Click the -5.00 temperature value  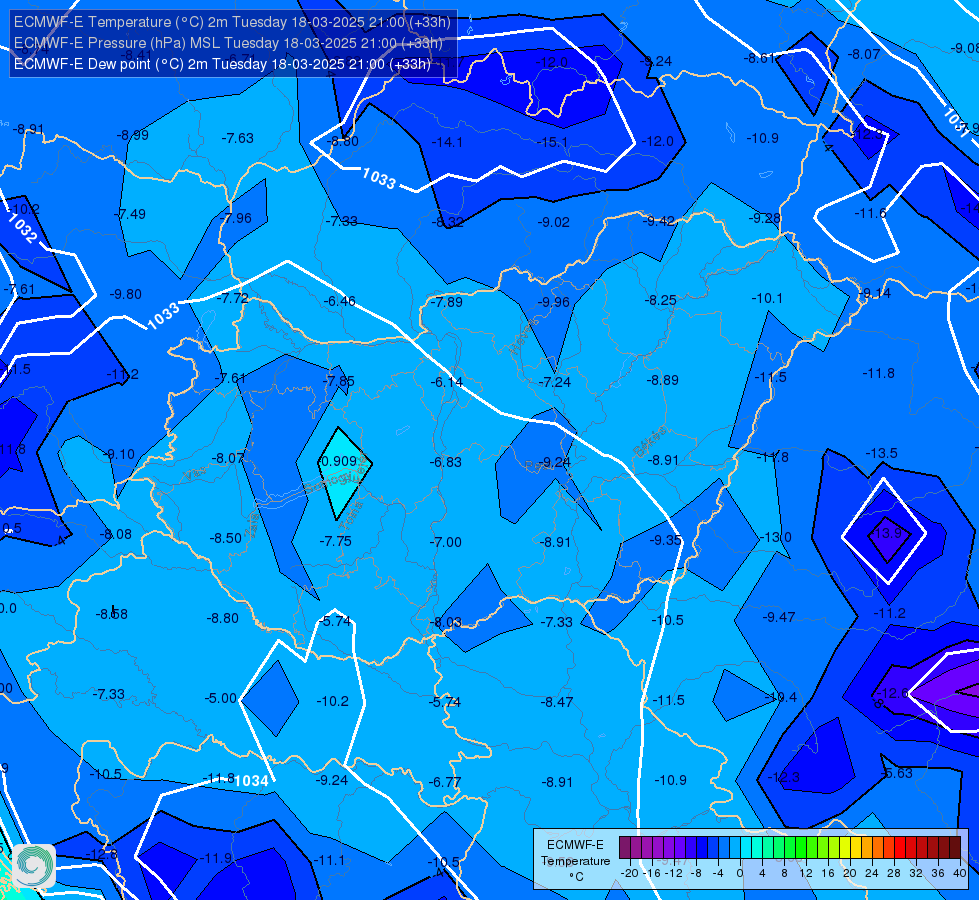pyautogui.click(x=220, y=698)
